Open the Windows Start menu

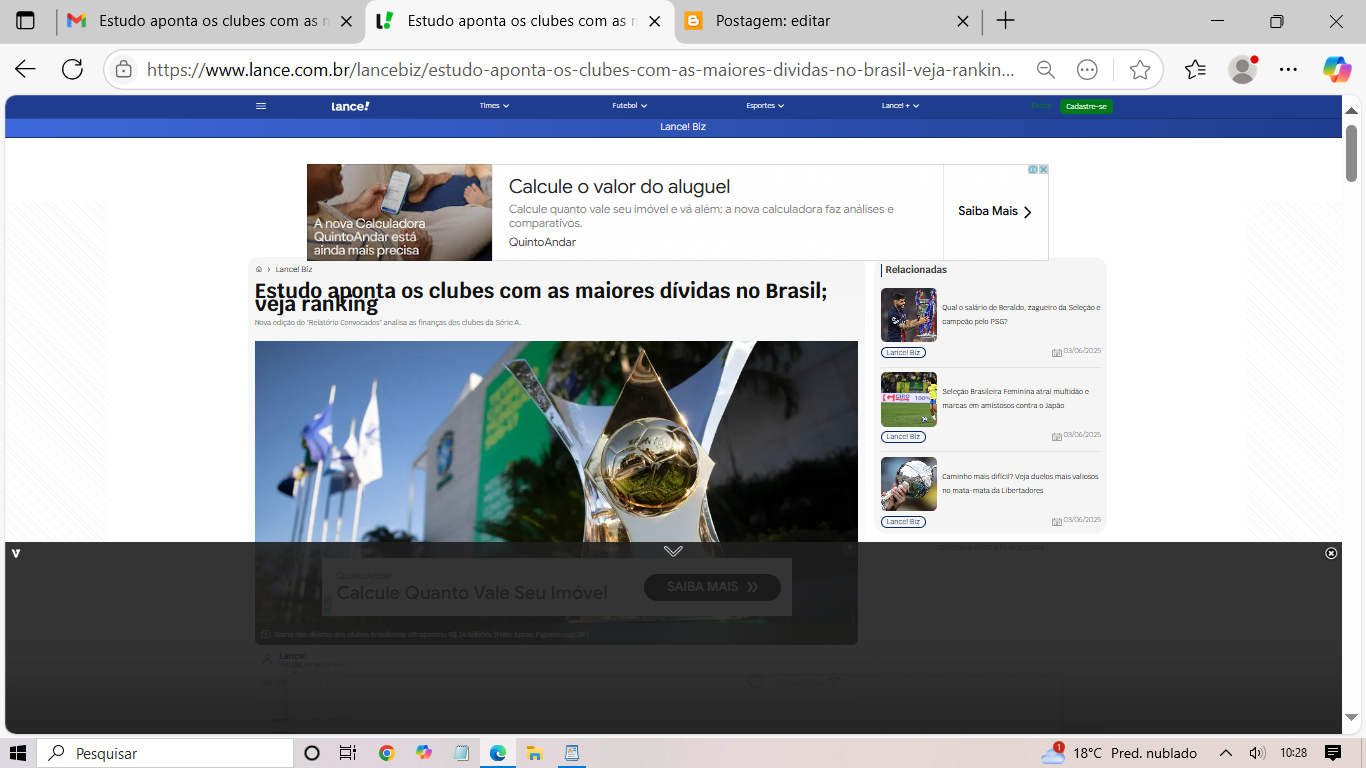[18, 753]
